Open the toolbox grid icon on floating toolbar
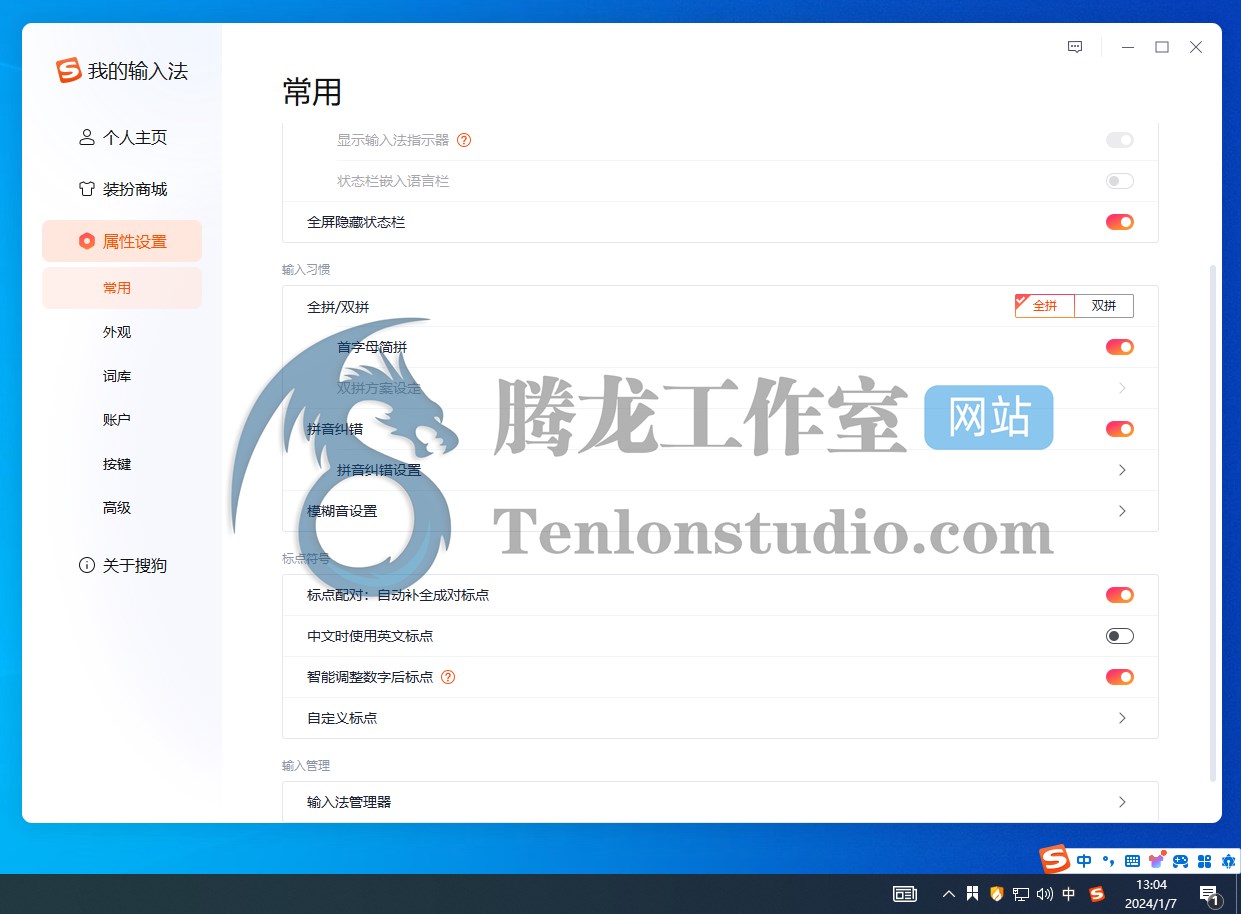This screenshot has width=1241, height=914. pyautogui.click(x=1205, y=860)
